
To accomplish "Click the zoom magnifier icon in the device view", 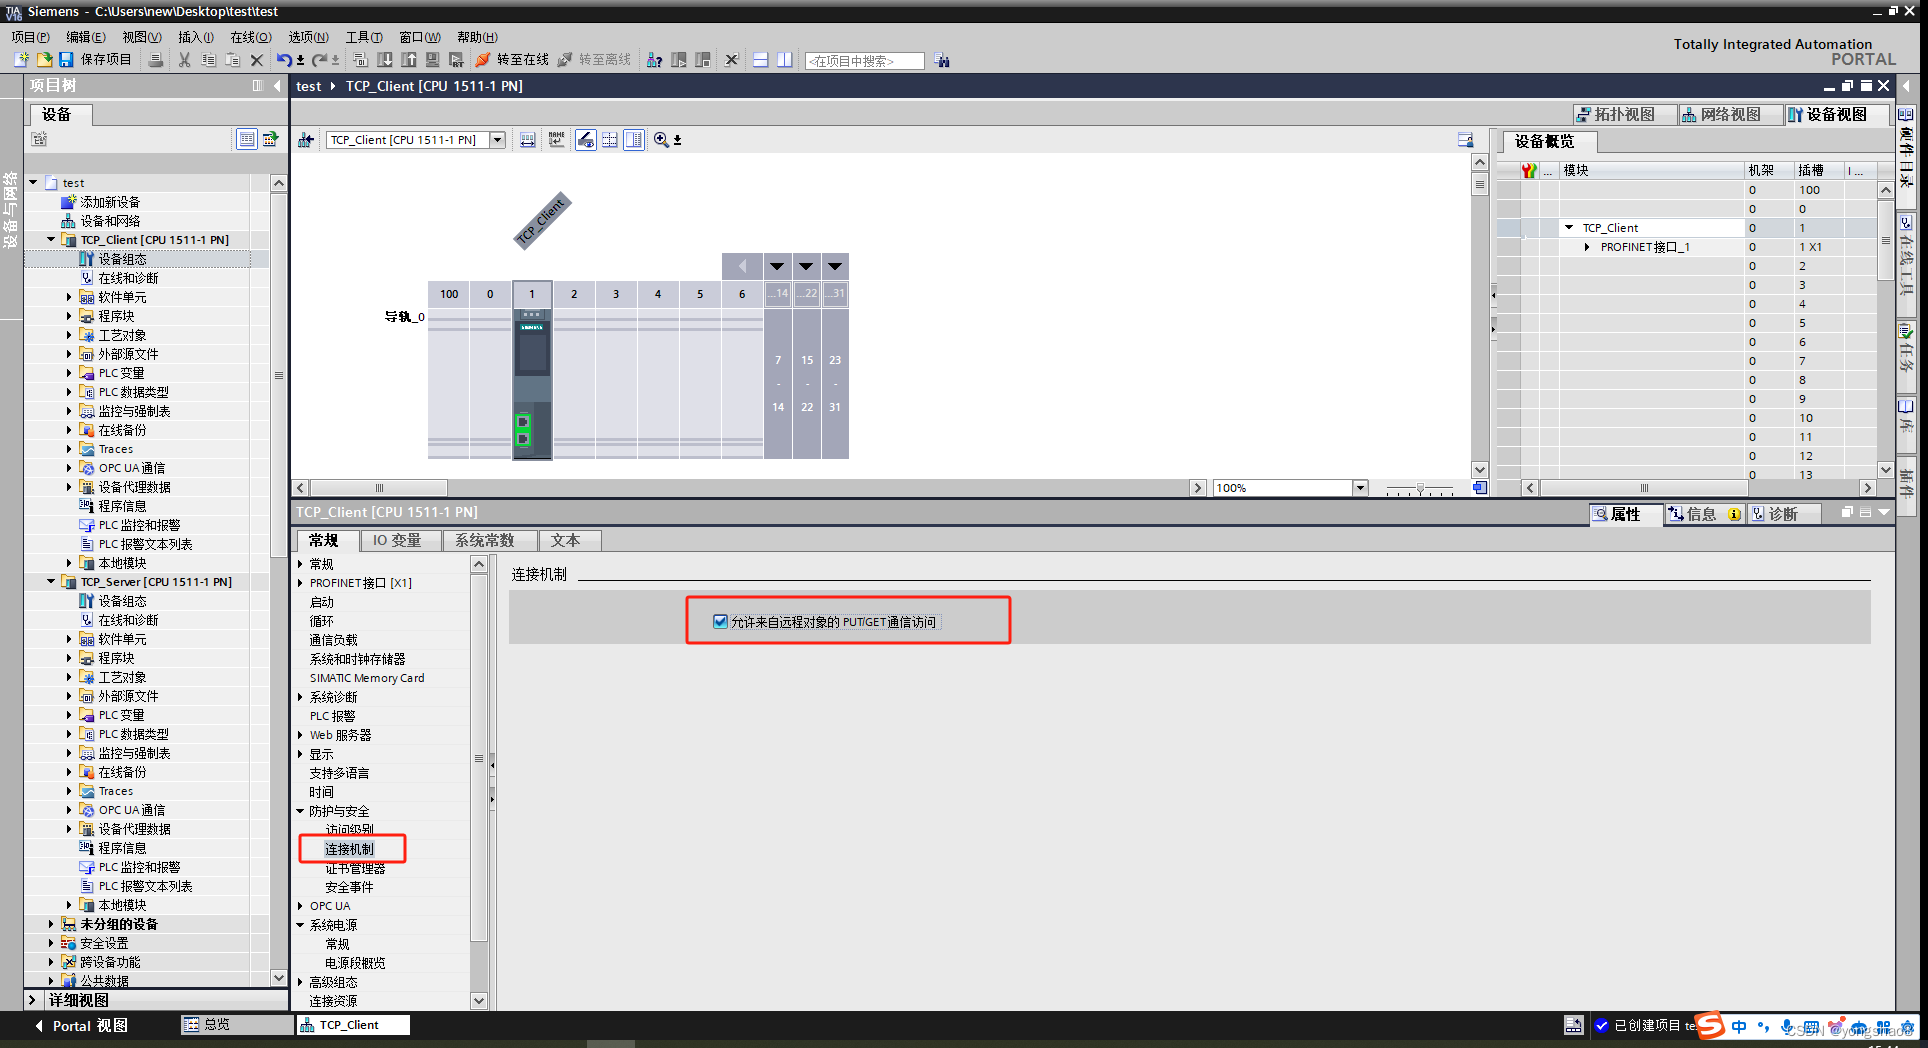I will (661, 140).
